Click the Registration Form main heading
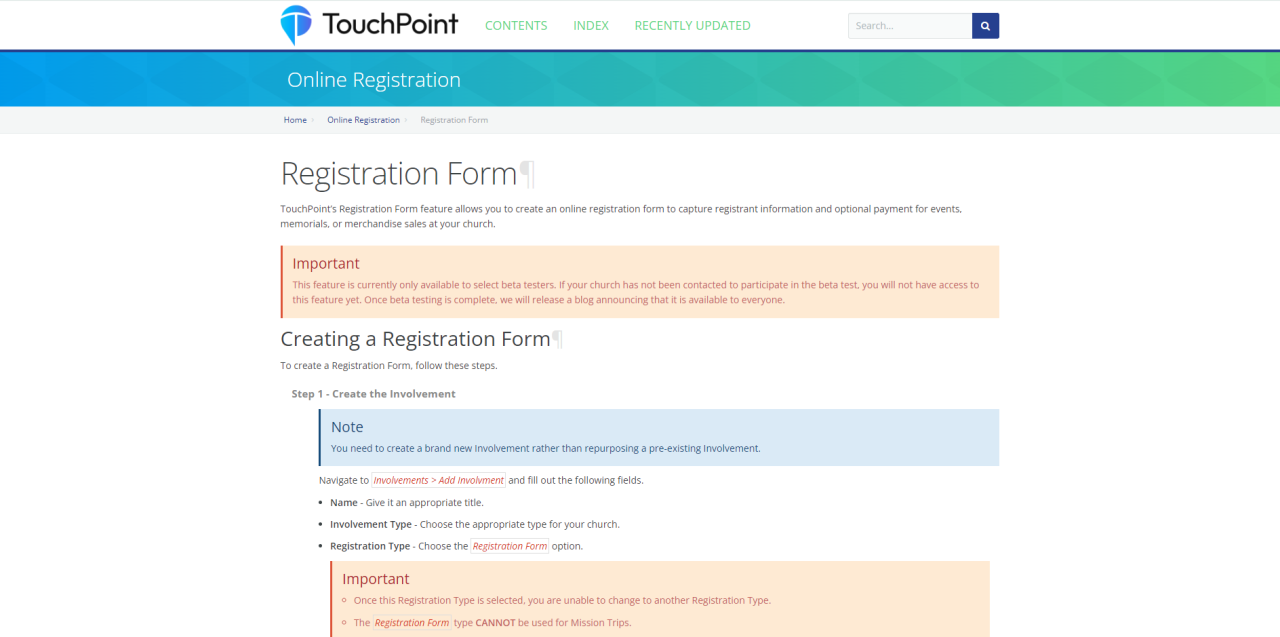The width and height of the screenshot is (1280, 637). click(x=398, y=174)
